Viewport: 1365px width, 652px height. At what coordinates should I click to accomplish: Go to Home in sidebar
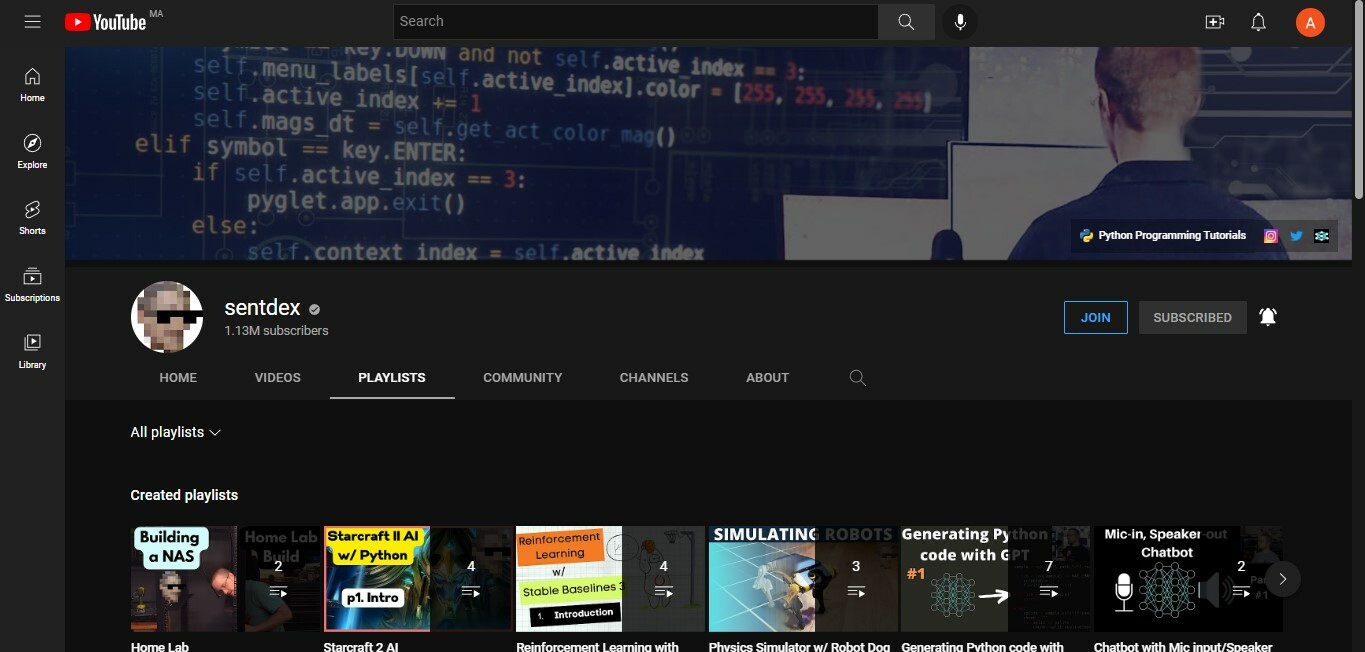pos(32,85)
